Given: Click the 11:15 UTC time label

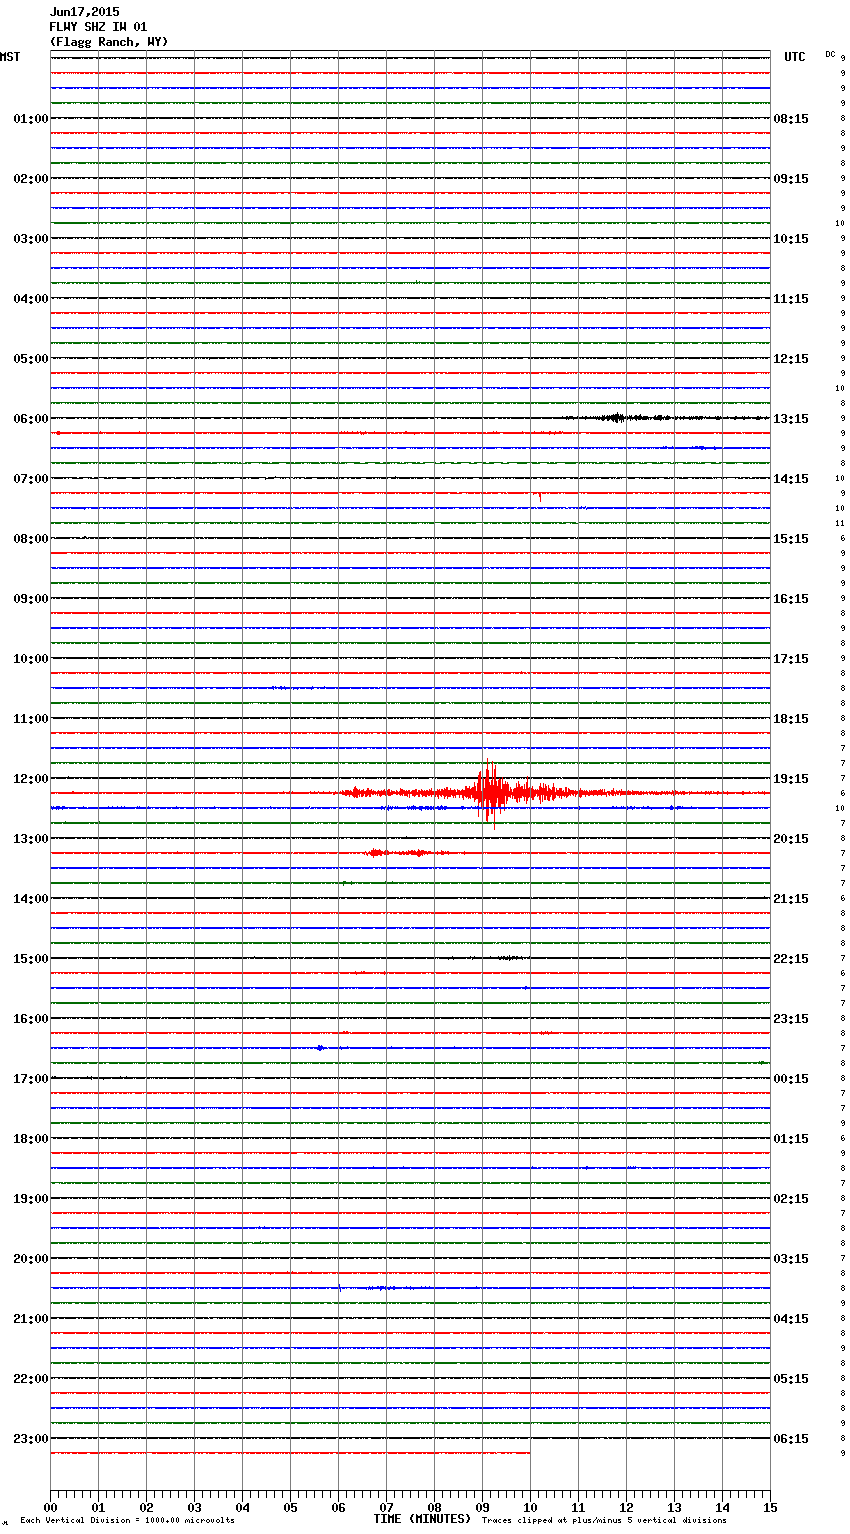Looking at the screenshot, I should [791, 299].
